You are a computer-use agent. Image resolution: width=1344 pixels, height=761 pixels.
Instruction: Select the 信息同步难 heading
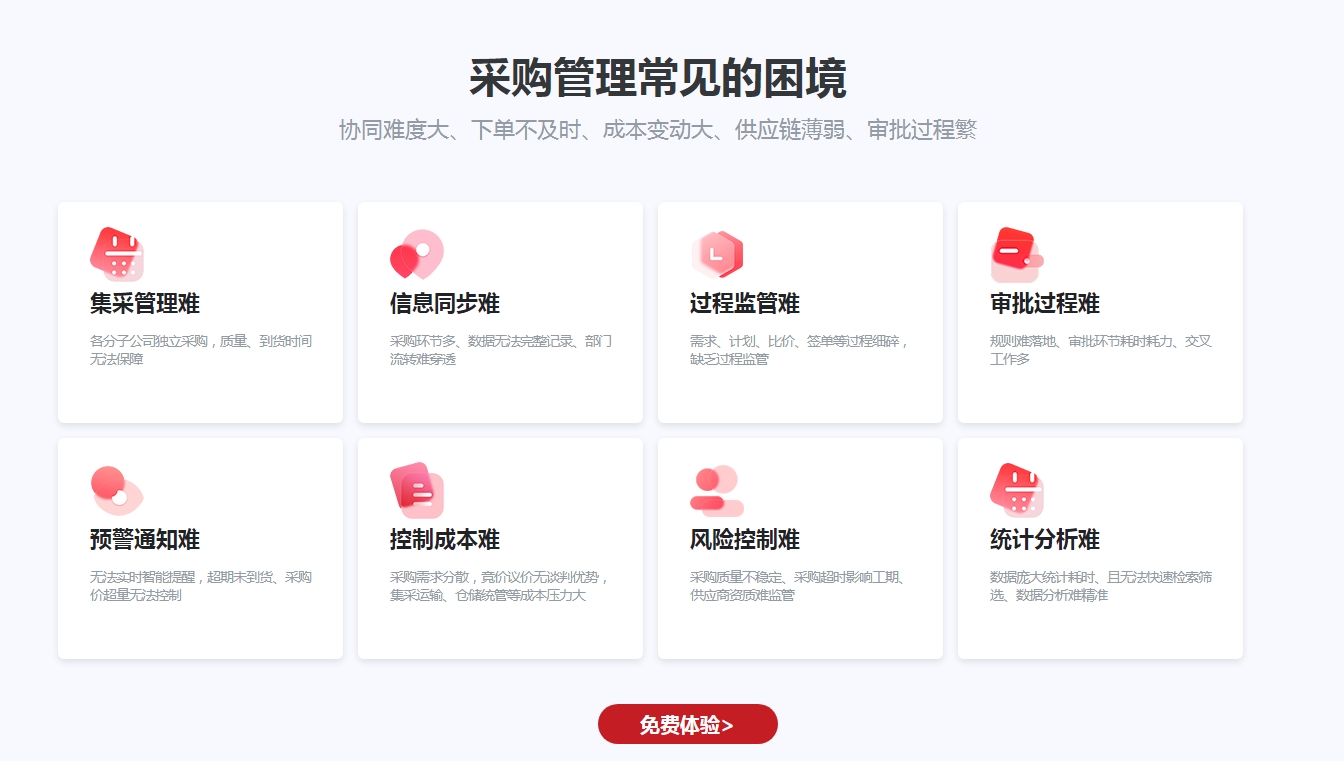(445, 304)
